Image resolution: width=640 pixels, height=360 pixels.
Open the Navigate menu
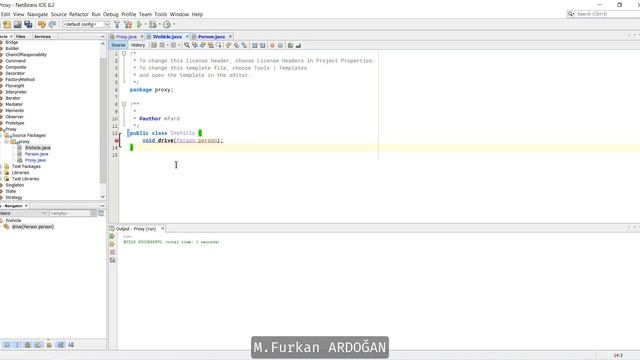click(38, 14)
